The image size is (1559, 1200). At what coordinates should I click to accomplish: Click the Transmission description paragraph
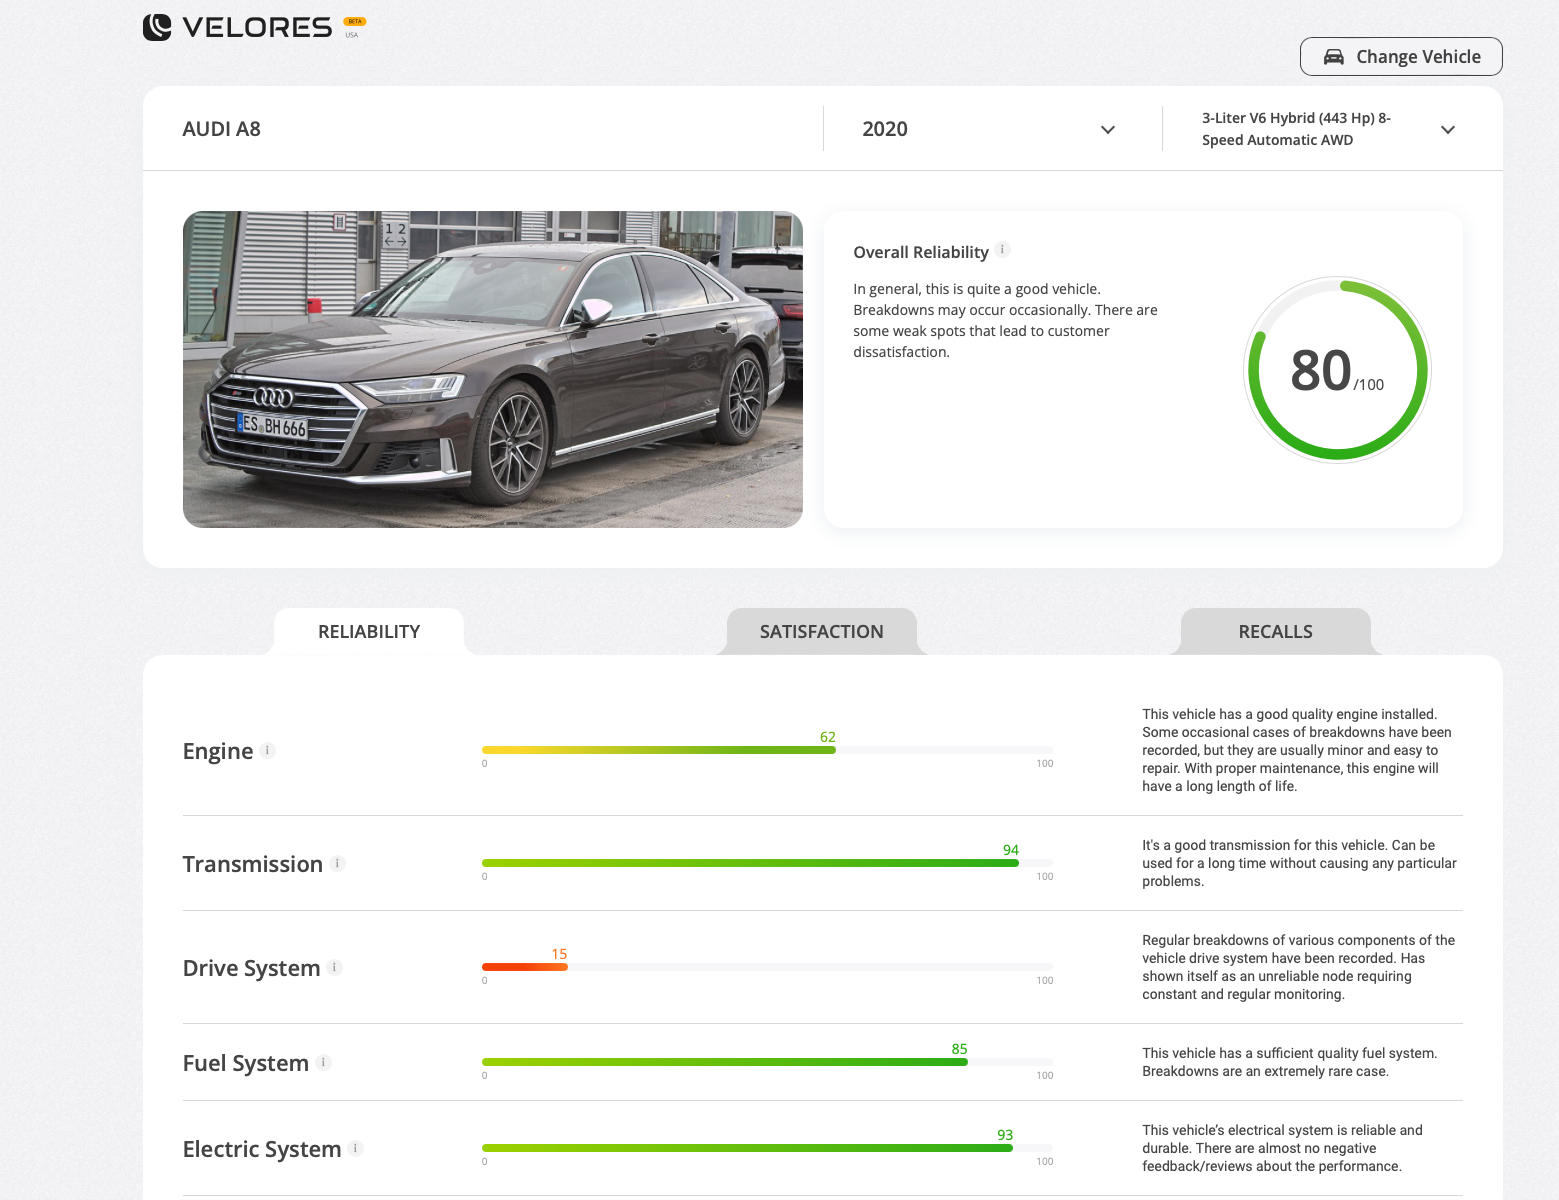pyautogui.click(x=1299, y=863)
